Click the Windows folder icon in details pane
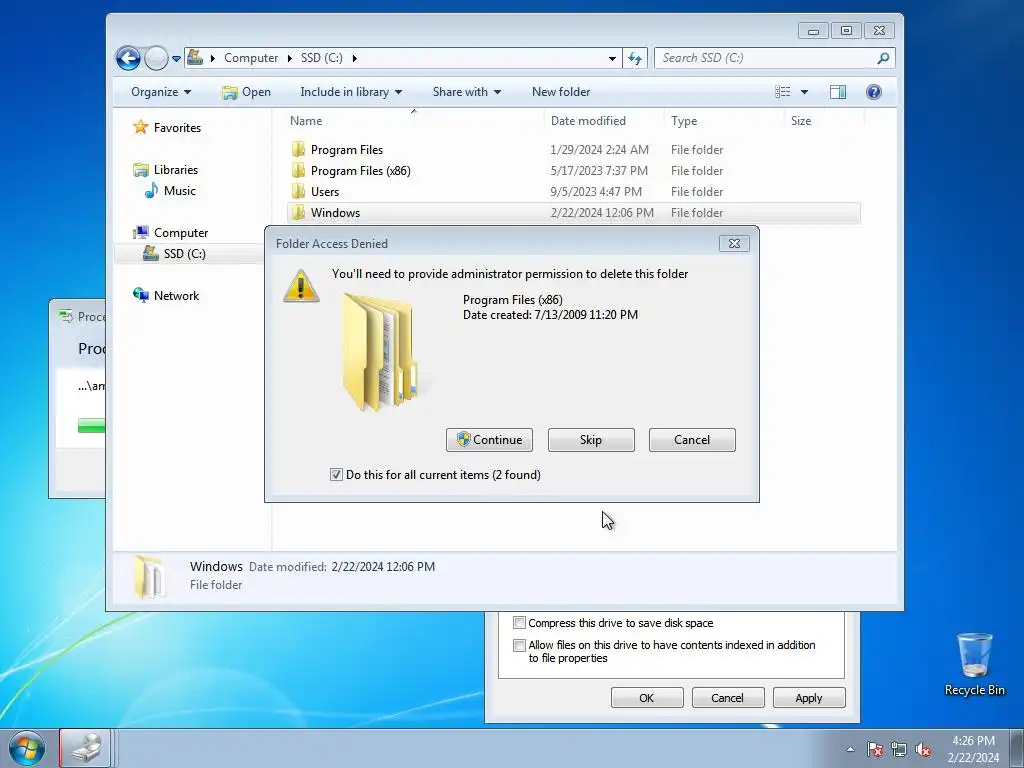Image resolution: width=1024 pixels, height=768 pixels. pyautogui.click(x=149, y=576)
